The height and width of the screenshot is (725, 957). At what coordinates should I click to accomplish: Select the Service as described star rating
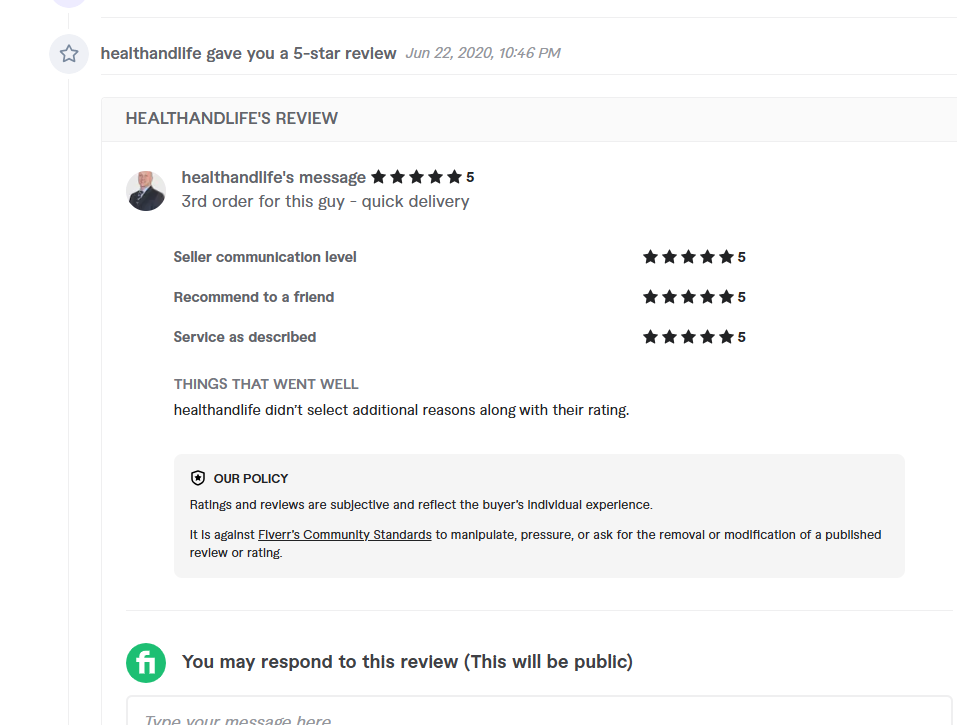688,337
